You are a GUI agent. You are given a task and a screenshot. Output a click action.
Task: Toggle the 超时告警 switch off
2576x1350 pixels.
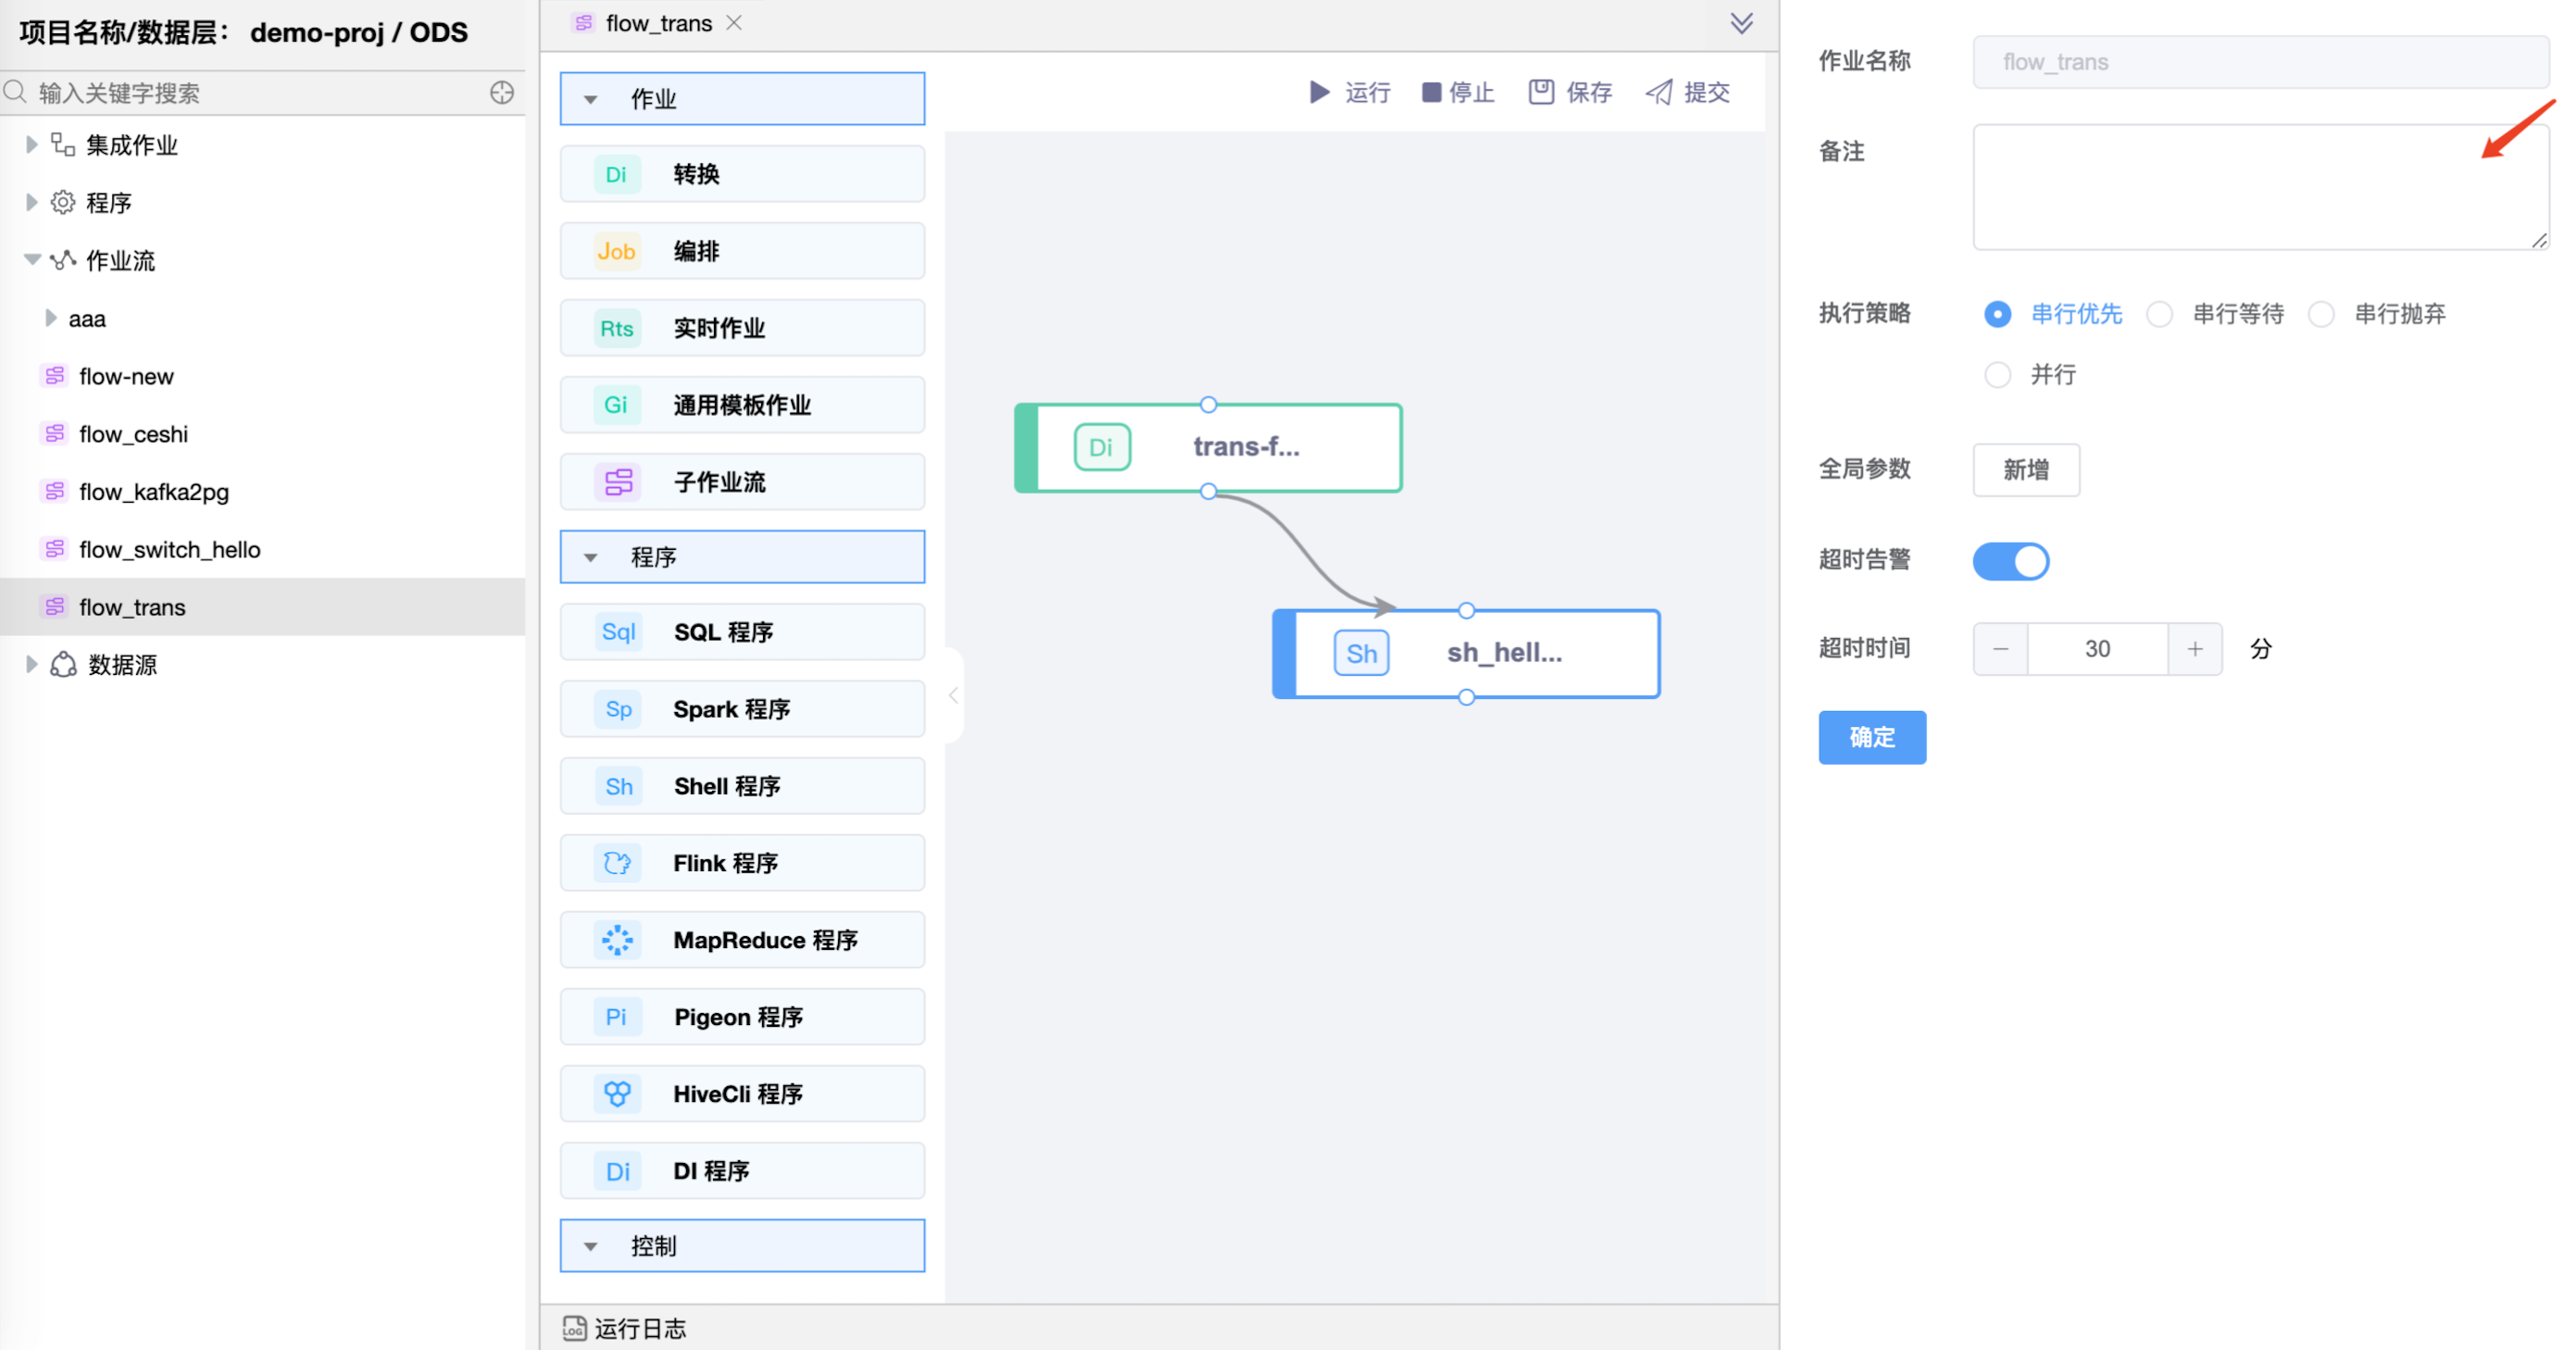(x=2010, y=560)
